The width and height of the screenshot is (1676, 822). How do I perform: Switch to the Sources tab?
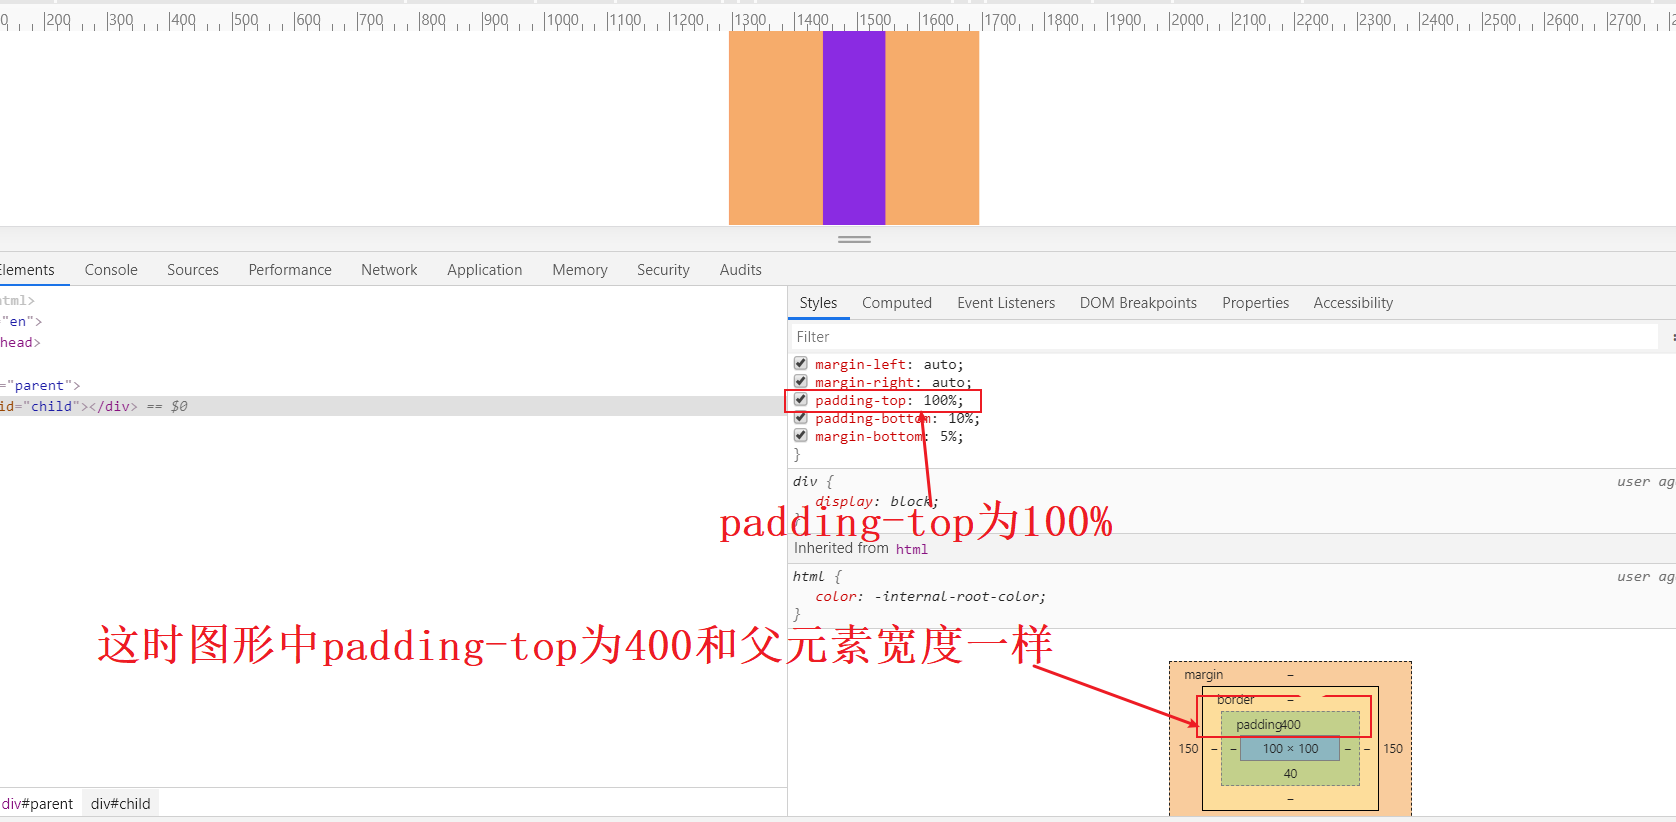click(193, 270)
